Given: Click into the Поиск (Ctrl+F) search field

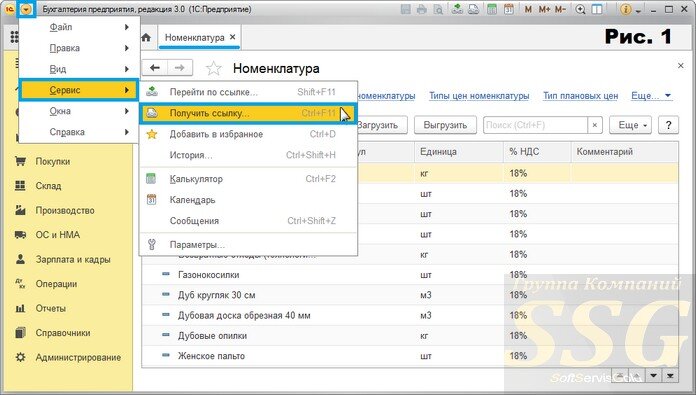Looking at the screenshot, I should 535,125.
